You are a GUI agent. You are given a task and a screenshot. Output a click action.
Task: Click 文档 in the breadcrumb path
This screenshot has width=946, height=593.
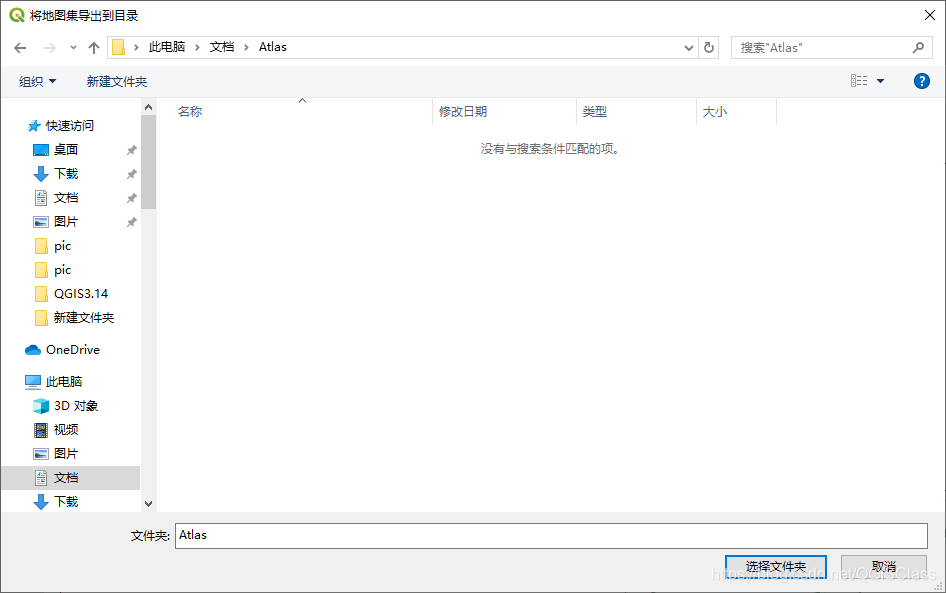(221, 47)
